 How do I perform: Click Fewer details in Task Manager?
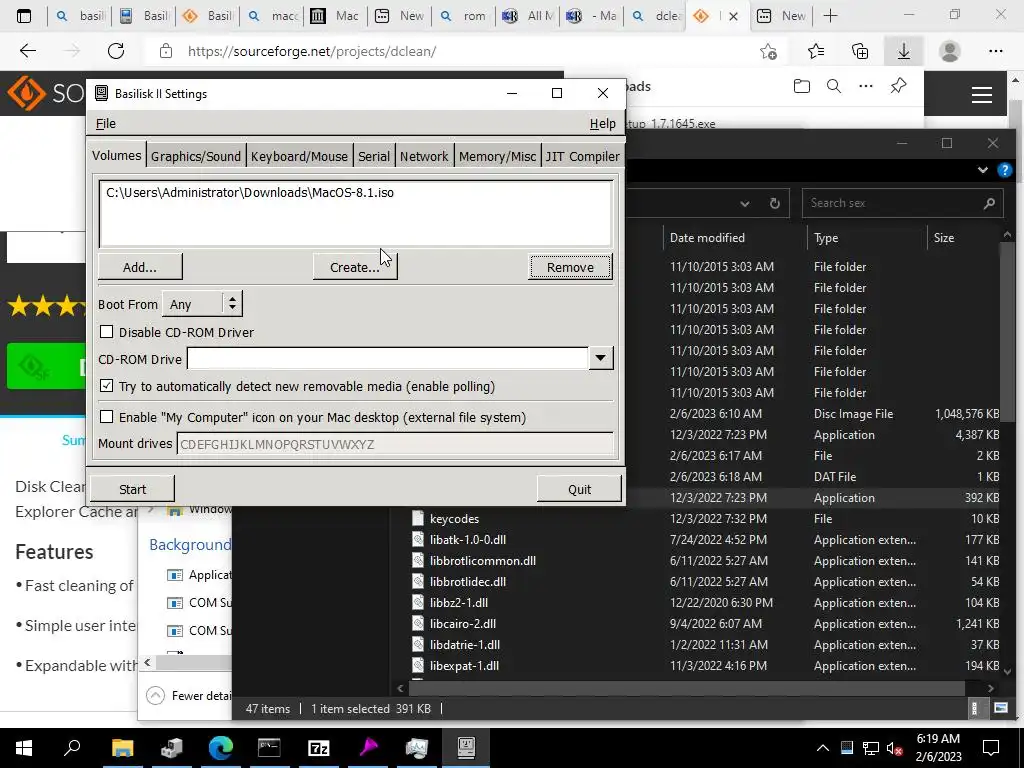tap(189, 696)
